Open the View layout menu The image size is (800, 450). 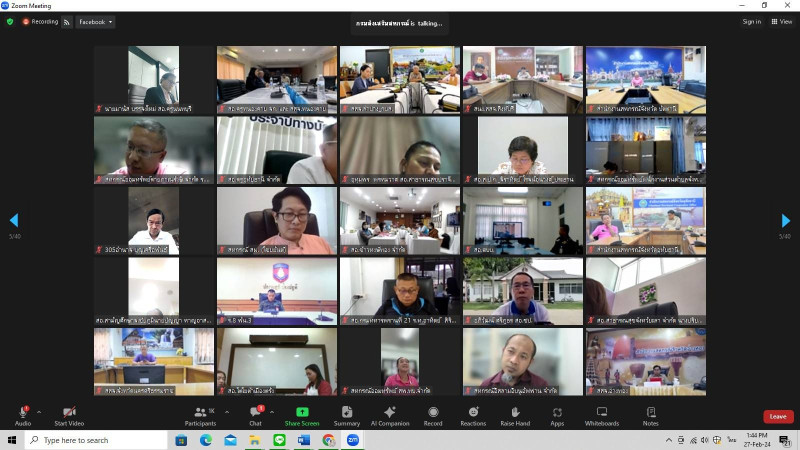point(779,21)
